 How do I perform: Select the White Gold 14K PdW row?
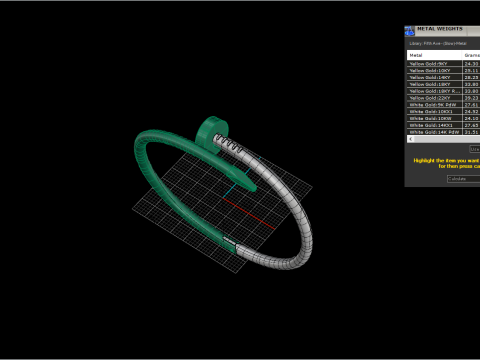coord(443,132)
